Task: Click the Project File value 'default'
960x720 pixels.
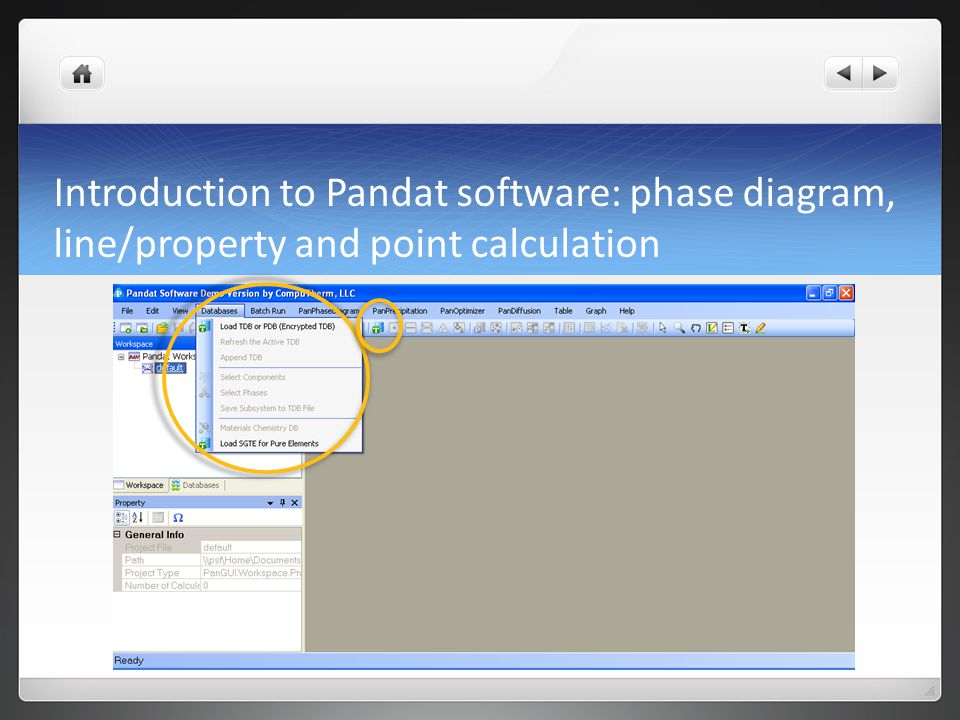Action: click(x=251, y=547)
